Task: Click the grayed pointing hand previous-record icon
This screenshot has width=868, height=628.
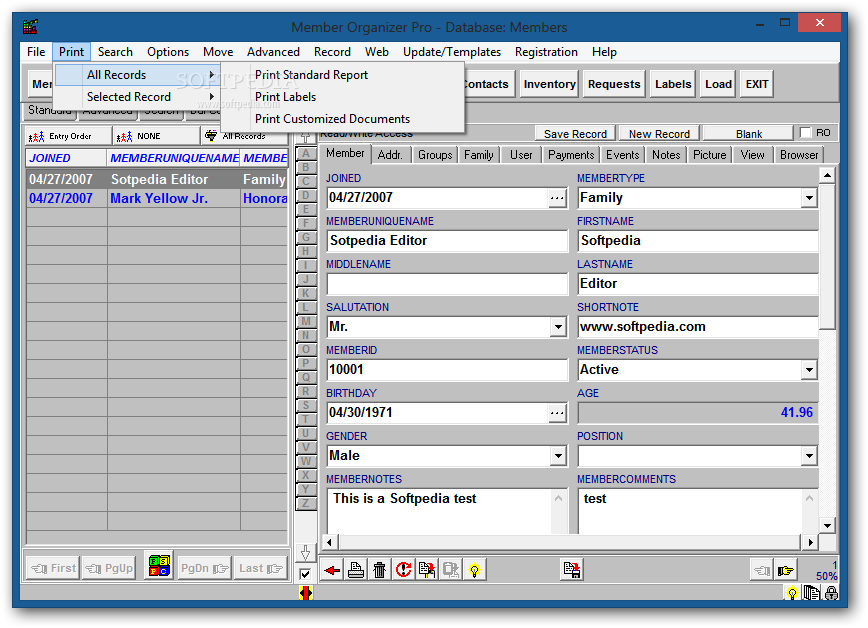Action: [762, 570]
